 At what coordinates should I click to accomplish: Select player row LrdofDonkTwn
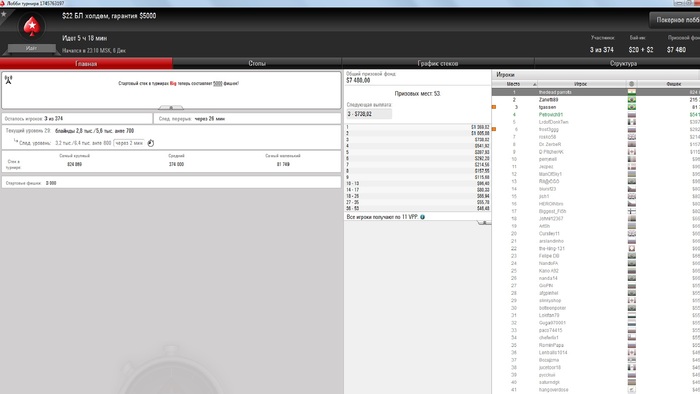tap(596, 122)
